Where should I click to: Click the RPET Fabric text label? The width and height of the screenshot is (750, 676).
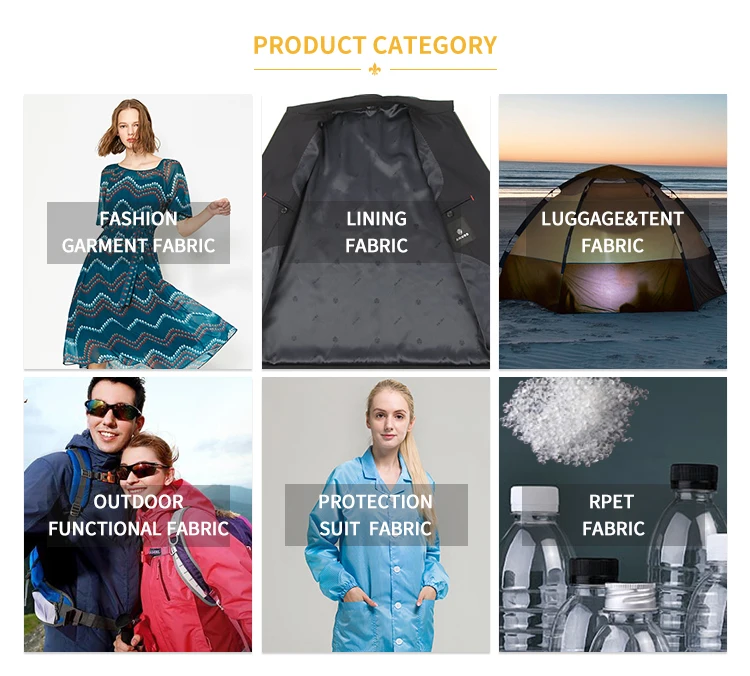coord(613,515)
